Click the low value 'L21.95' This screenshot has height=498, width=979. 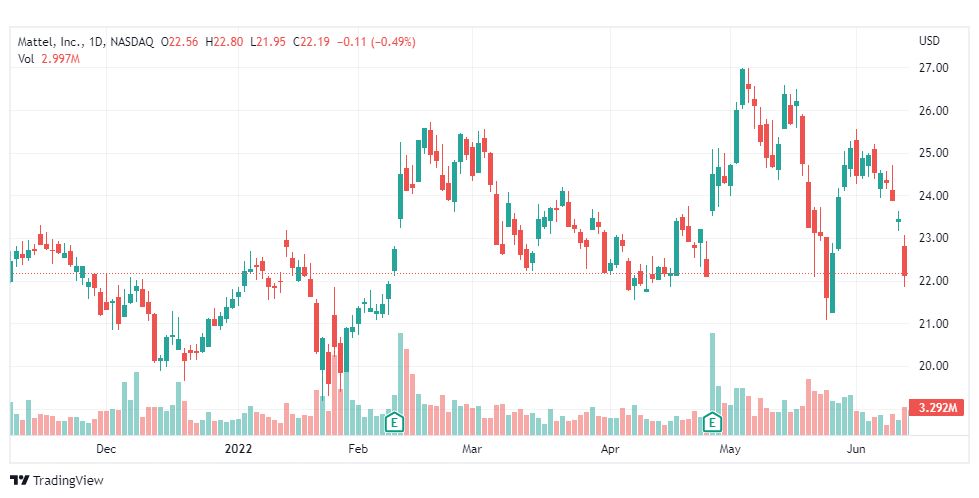[268, 42]
